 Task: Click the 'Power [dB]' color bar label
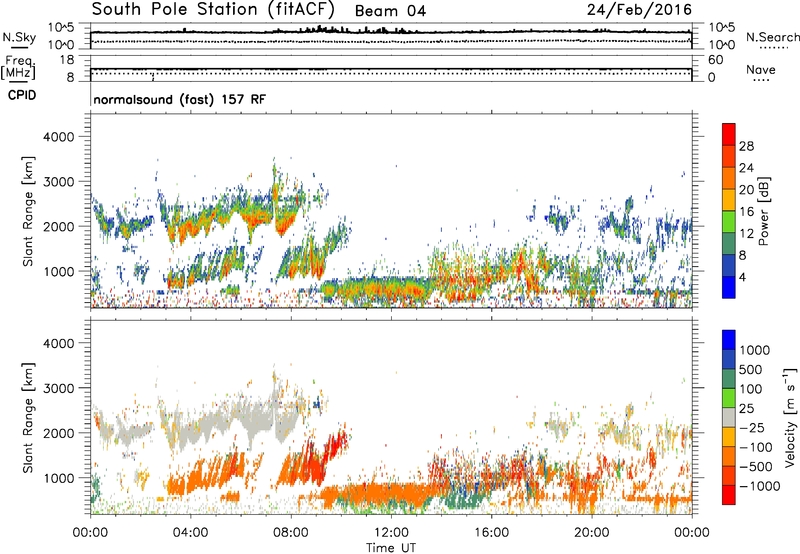click(763, 212)
